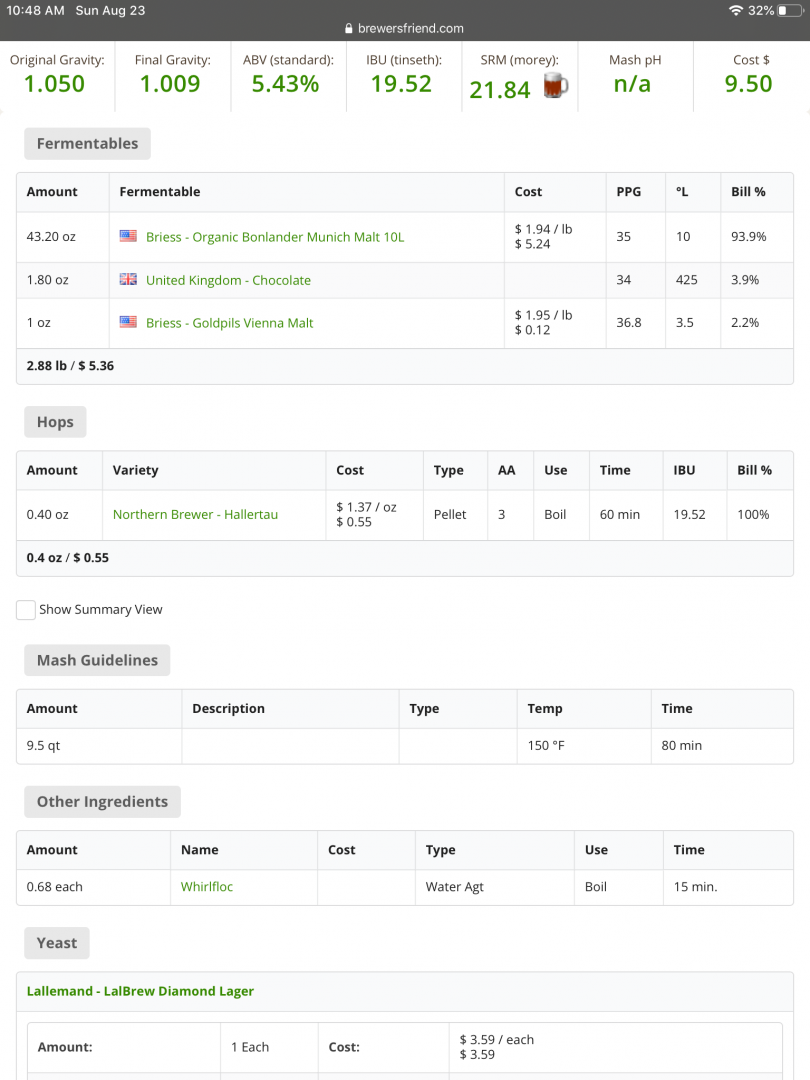Select the Hops section header

click(x=55, y=422)
